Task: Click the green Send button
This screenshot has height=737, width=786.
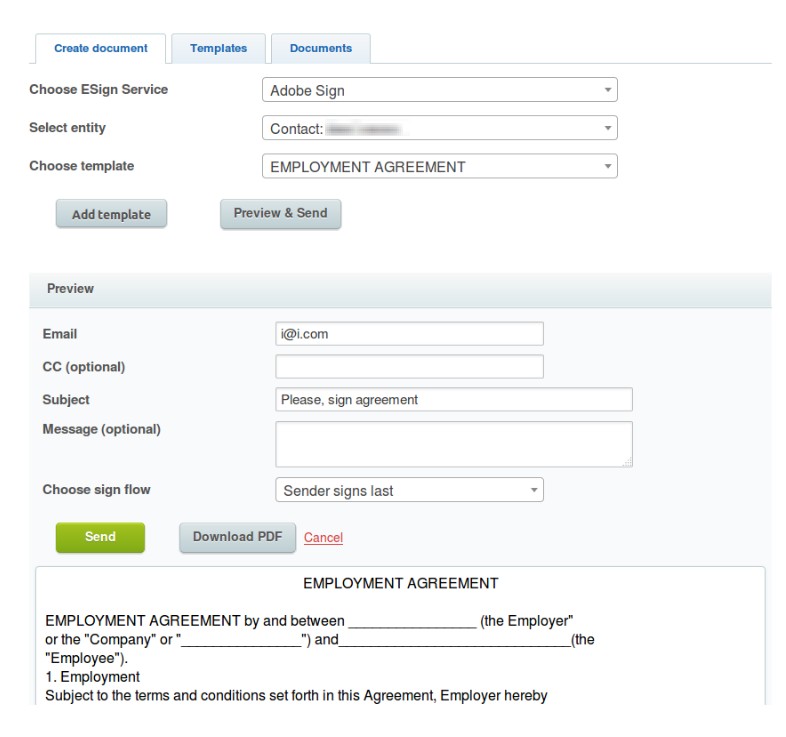Action: pos(100,537)
